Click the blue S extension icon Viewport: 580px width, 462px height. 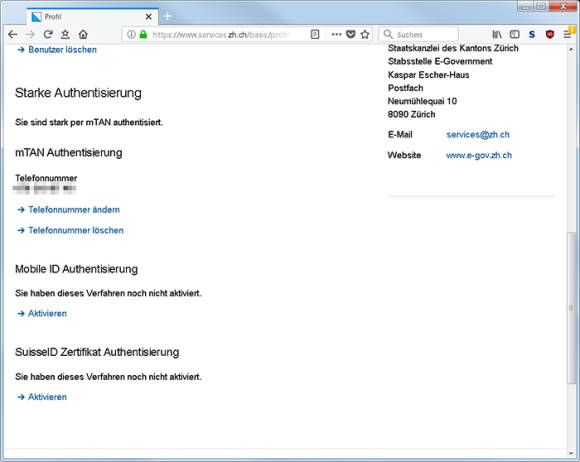pyautogui.click(x=532, y=34)
